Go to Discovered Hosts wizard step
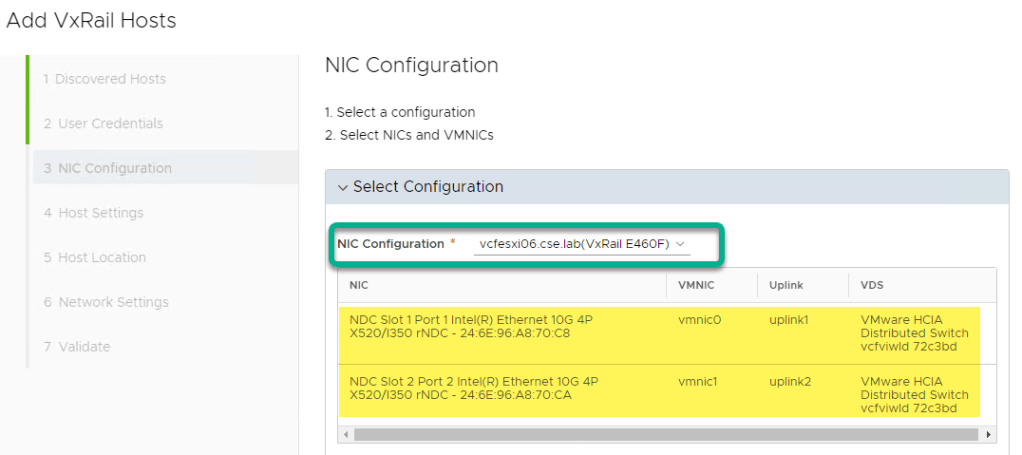 coord(104,79)
